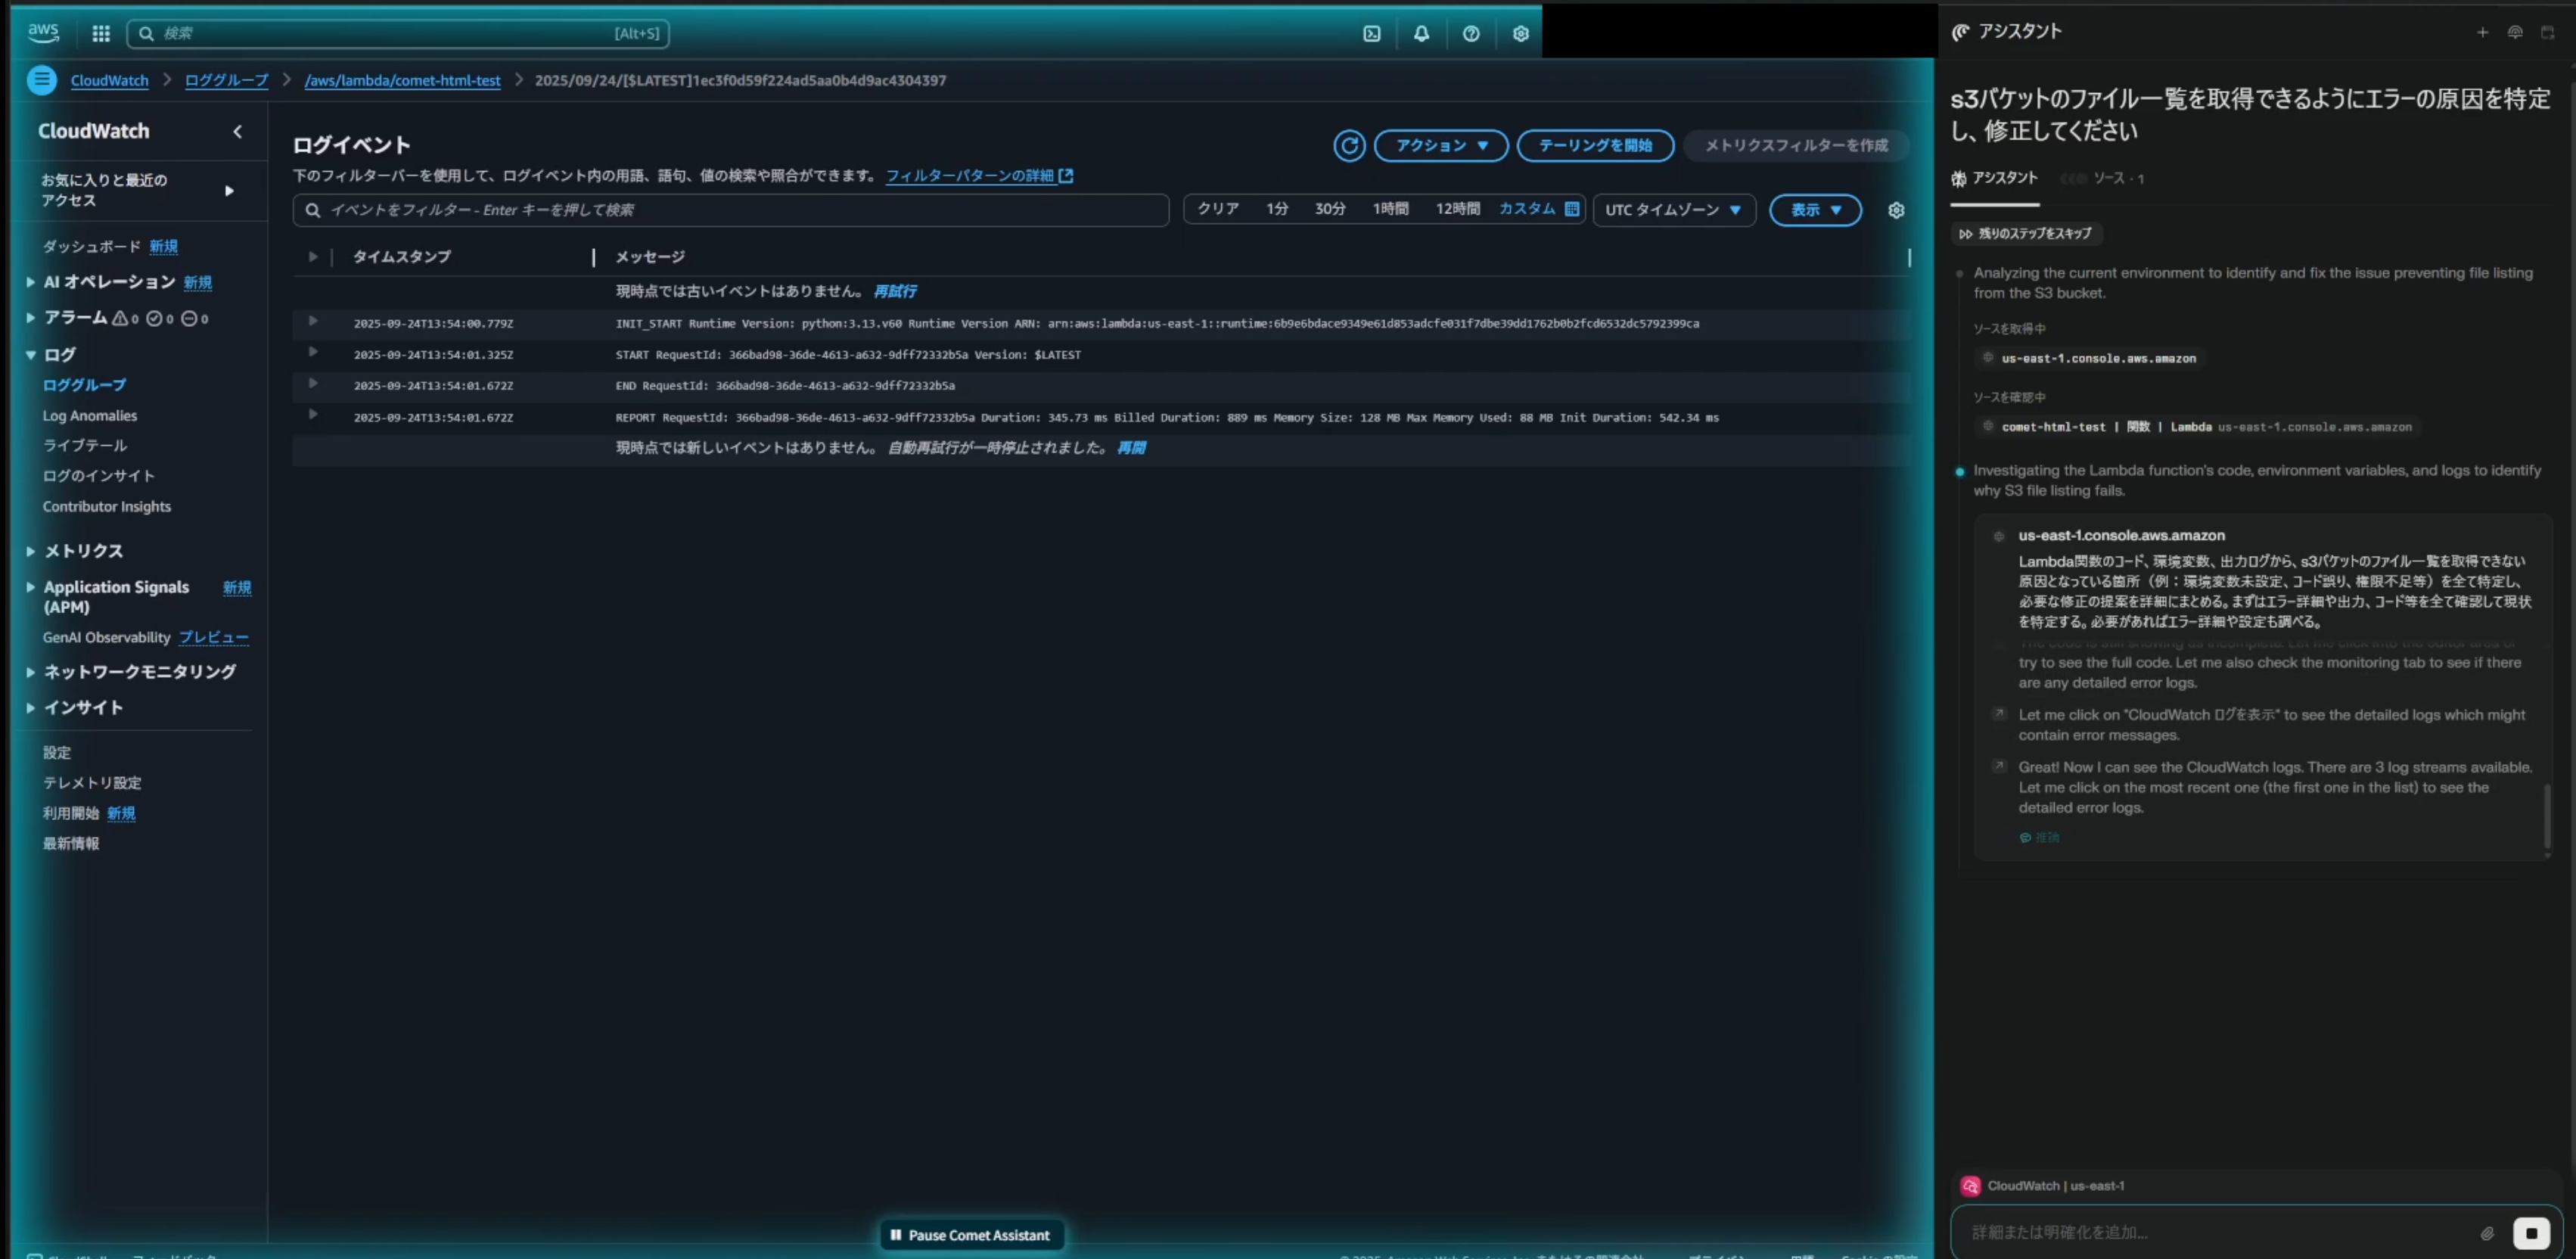Click the attachment paperclip icon
The height and width of the screenshot is (1259, 2576).
click(x=2487, y=1233)
